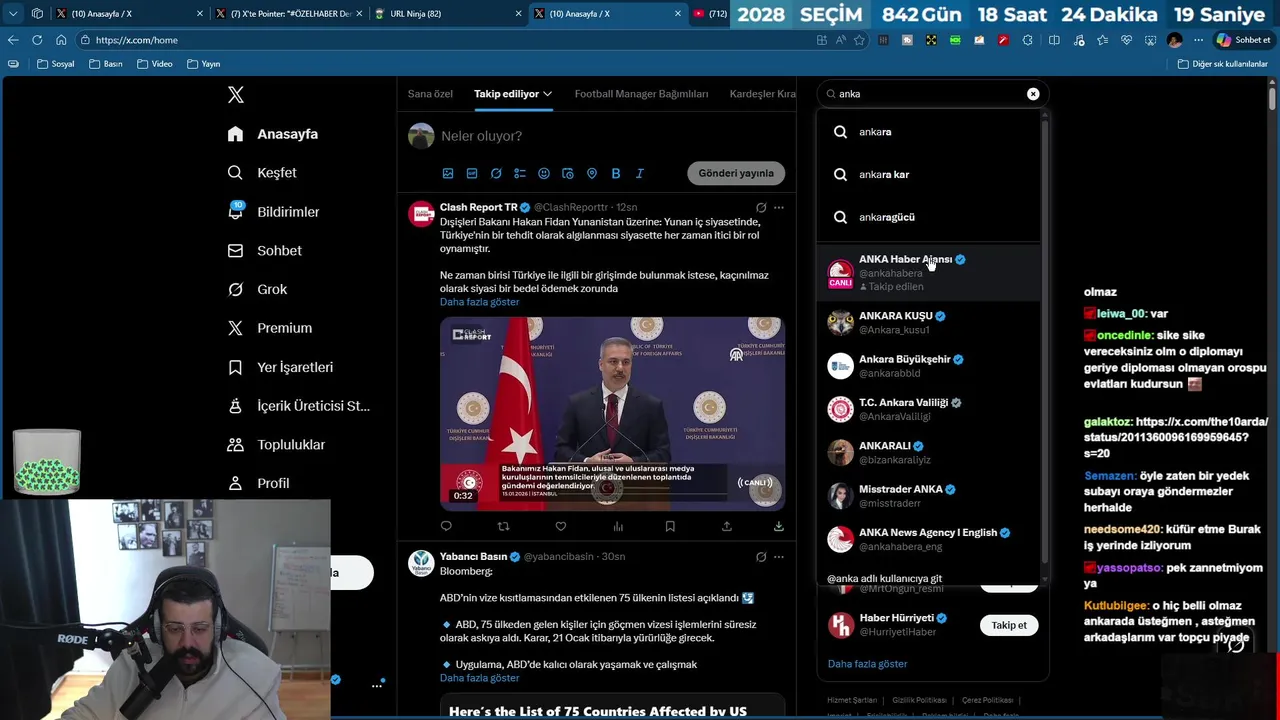Select the ankara kar search suggestion
The height and width of the screenshot is (720, 1280).
[x=929, y=174]
